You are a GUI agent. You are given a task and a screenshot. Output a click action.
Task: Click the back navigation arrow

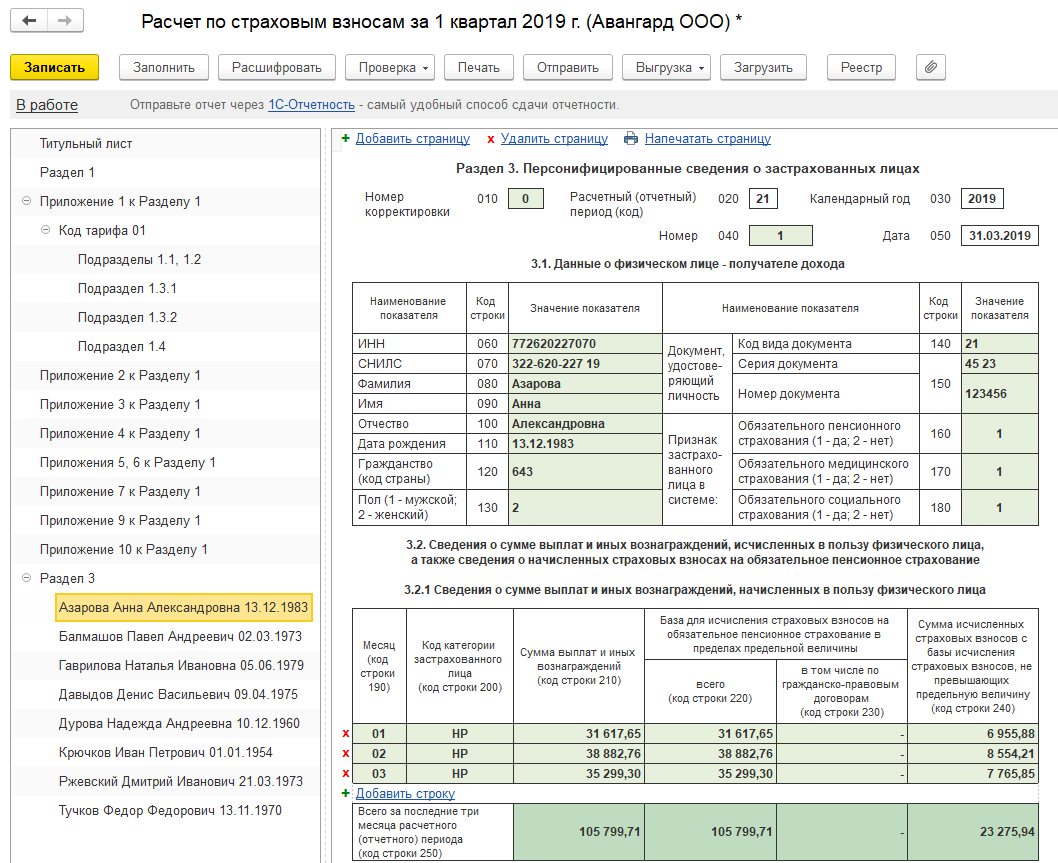click(29, 21)
